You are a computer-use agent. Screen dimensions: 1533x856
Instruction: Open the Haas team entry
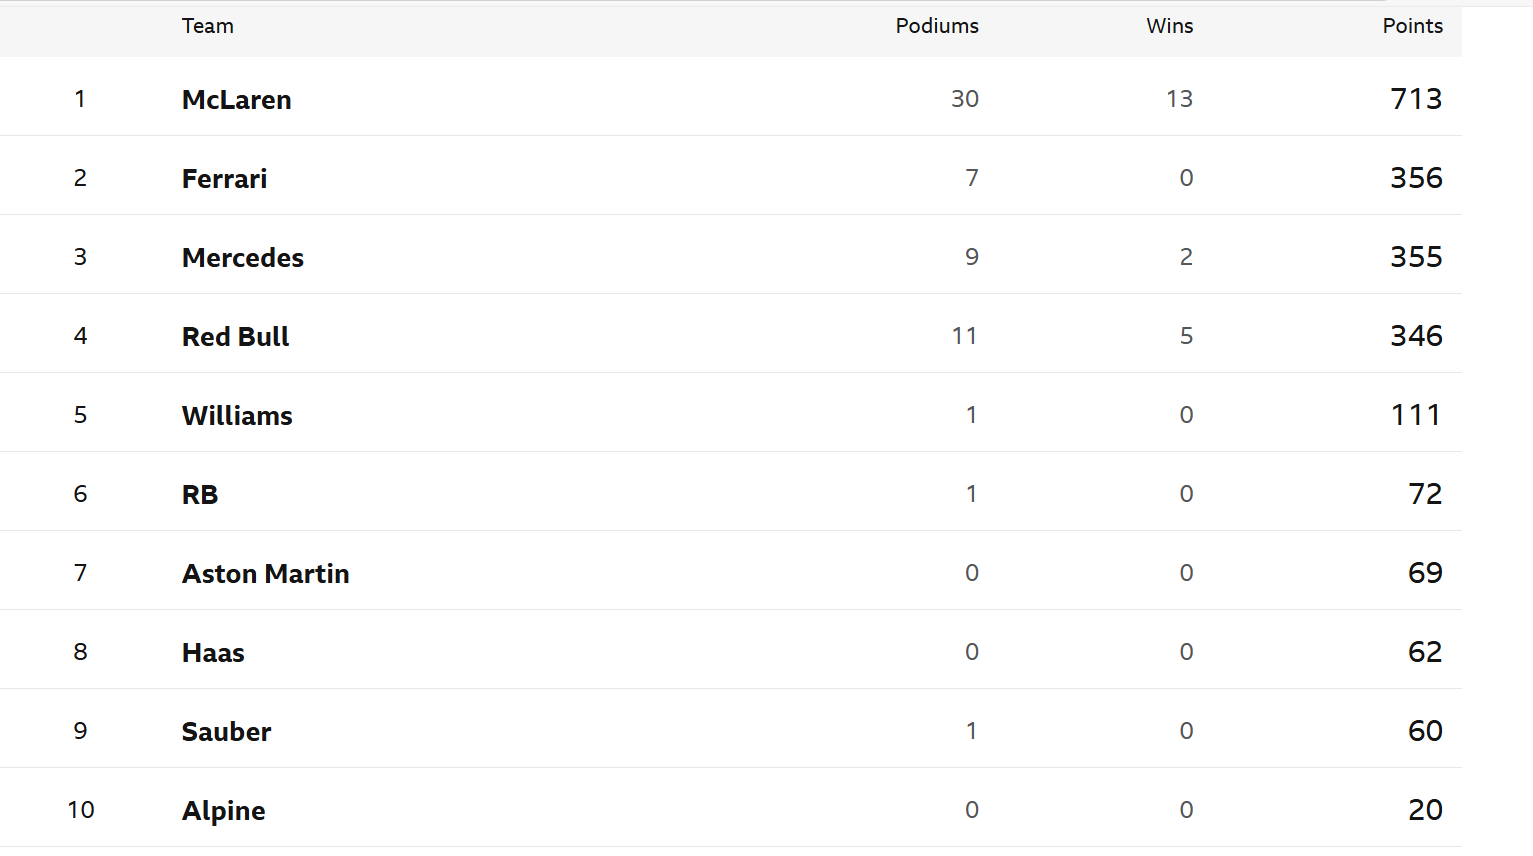click(213, 653)
